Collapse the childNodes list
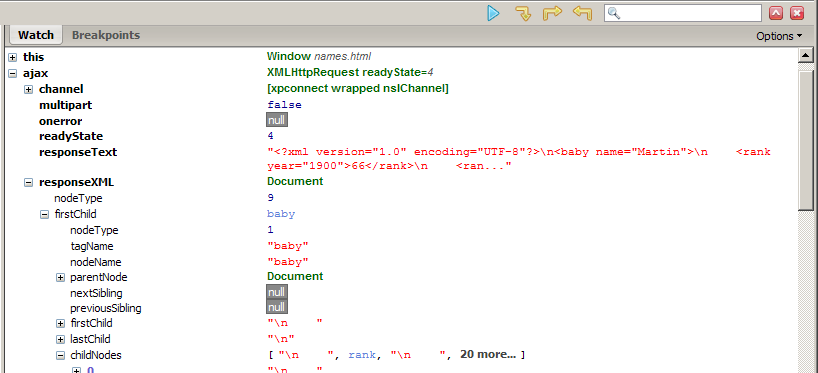The height and width of the screenshot is (373, 818). pos(61,356)
